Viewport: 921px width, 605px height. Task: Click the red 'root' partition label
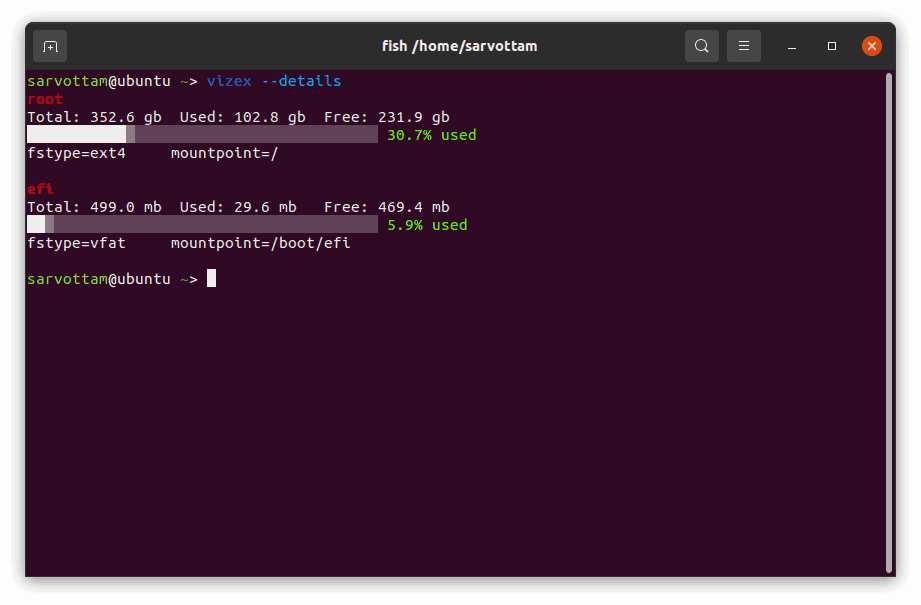click(45, 99)
